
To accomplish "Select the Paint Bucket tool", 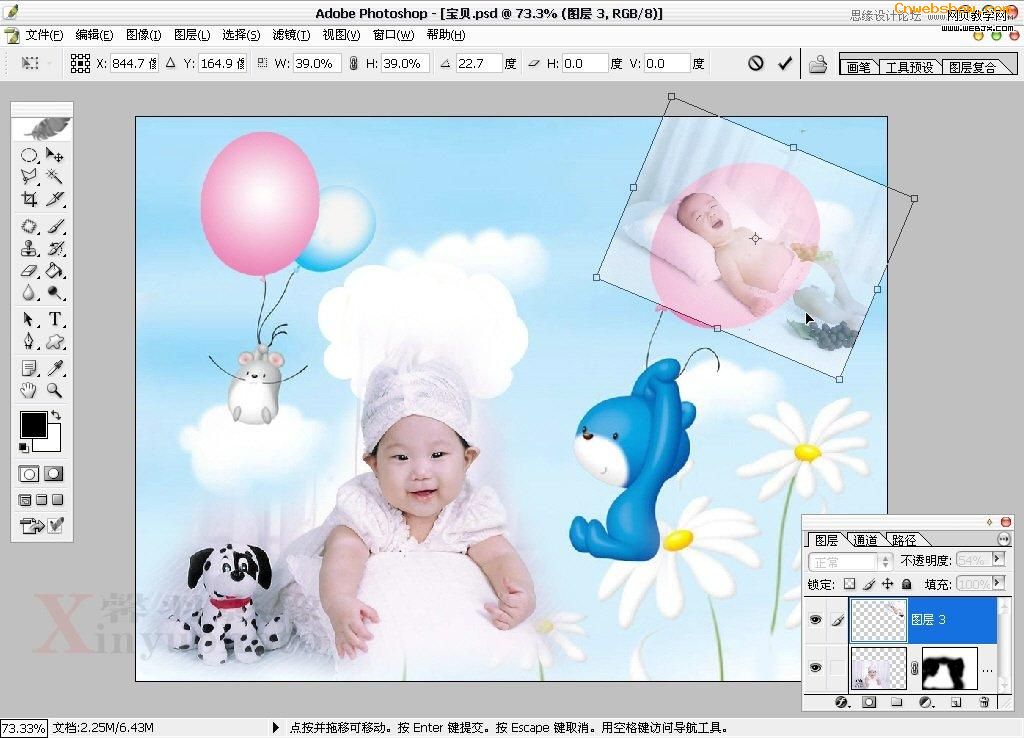I will pyautogui.click(x=55, y=270).
